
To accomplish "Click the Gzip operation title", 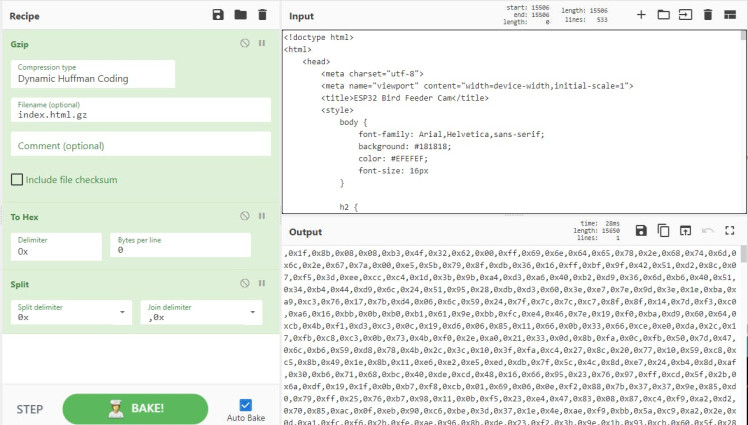I will (x=20, y=44).
